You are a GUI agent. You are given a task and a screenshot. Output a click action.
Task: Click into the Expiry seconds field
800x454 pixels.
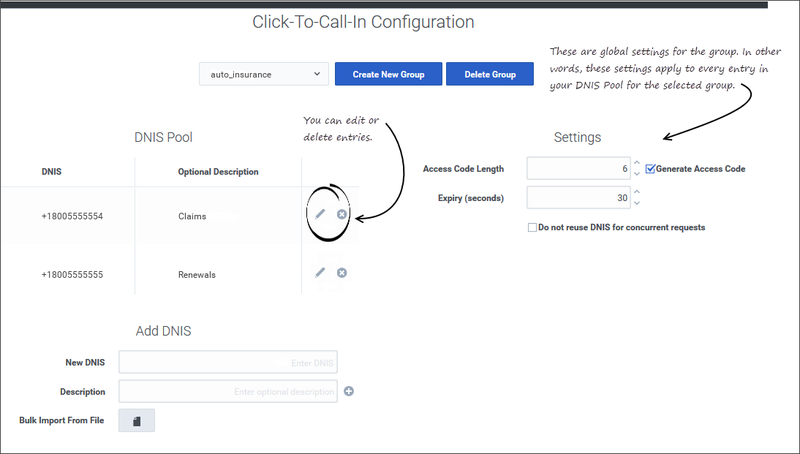[x=577, y=198]
